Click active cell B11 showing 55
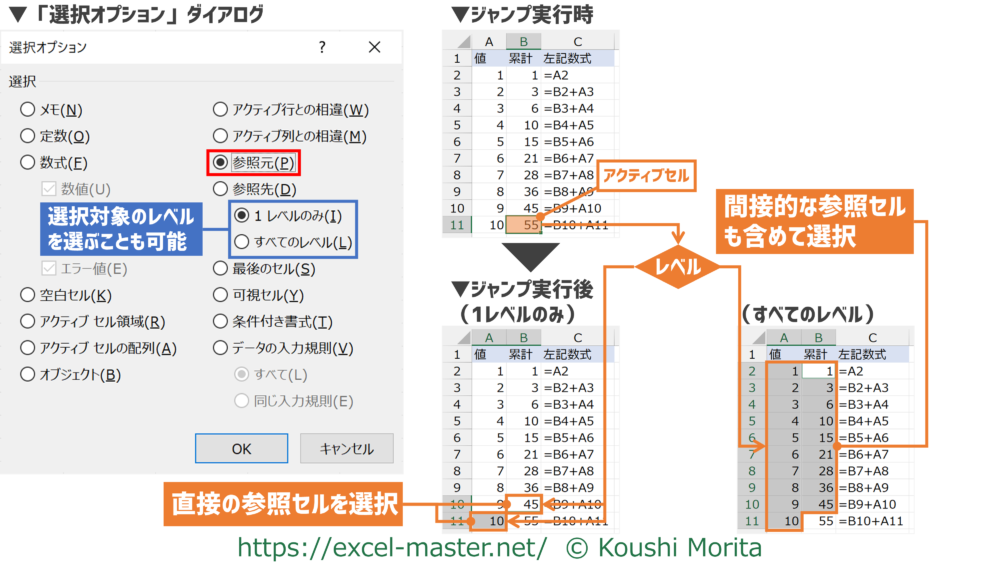1000x563 pixels. (521, 225)
